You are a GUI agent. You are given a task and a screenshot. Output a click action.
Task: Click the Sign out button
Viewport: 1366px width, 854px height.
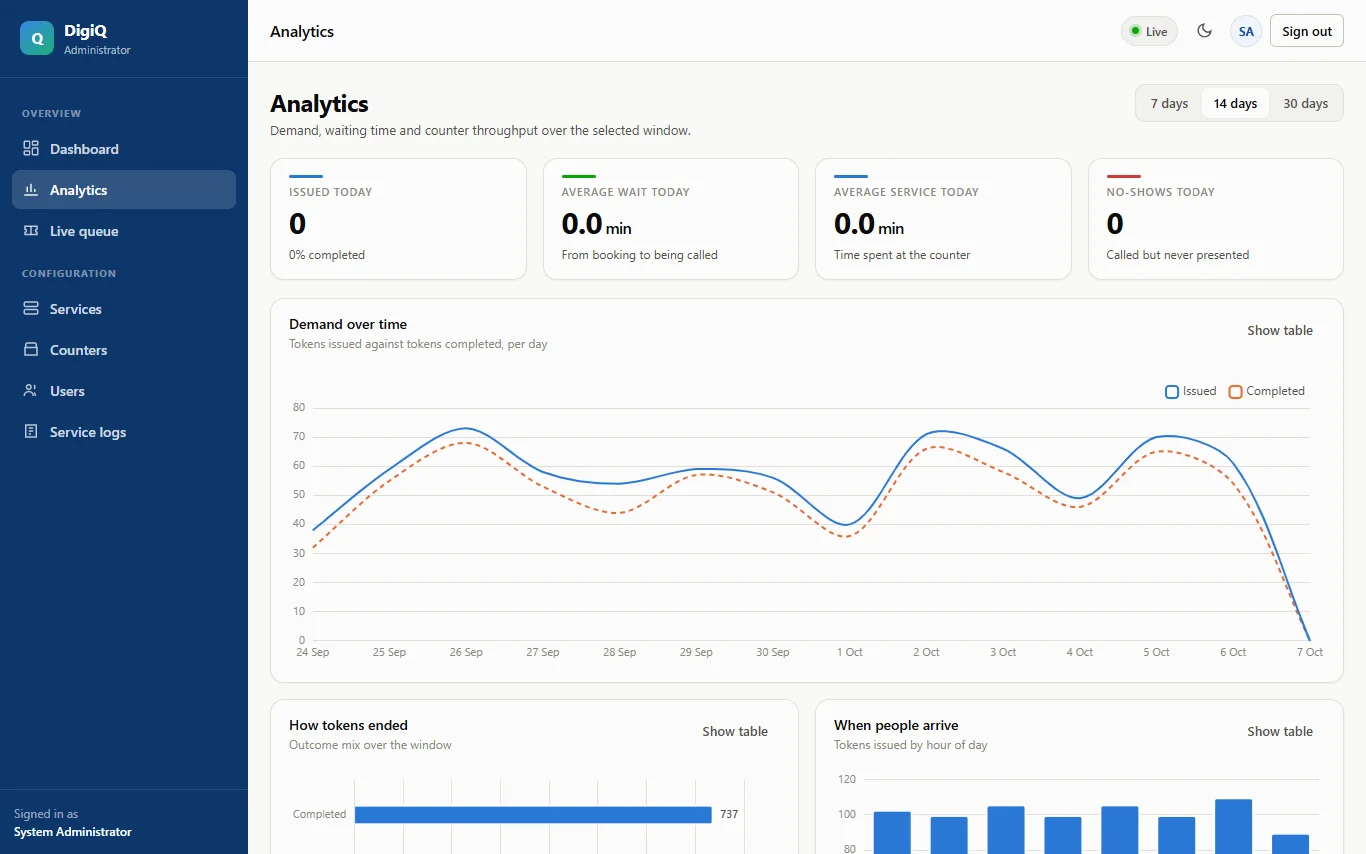pos(1307,31)
